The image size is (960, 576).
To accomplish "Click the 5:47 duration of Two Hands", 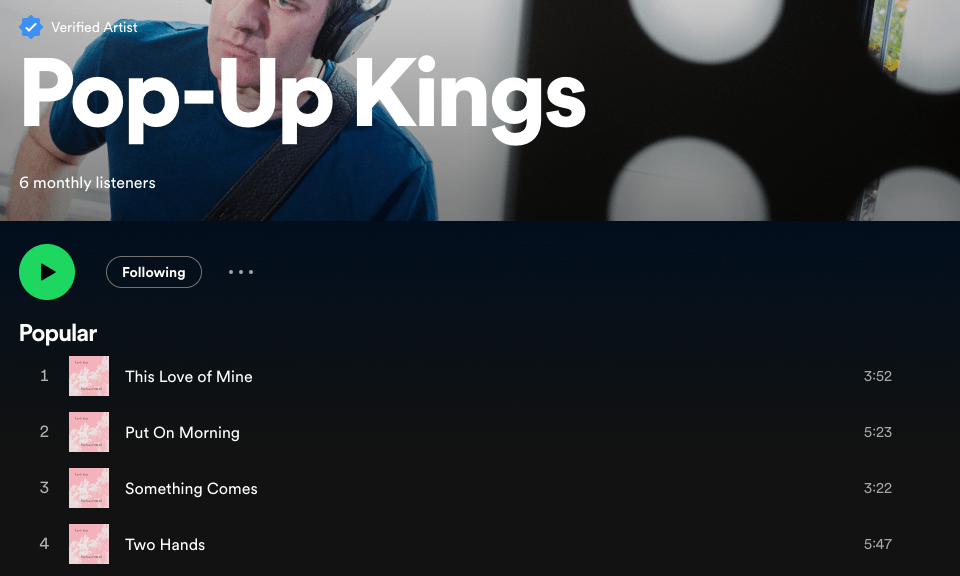I will click(x=877, y=544).
